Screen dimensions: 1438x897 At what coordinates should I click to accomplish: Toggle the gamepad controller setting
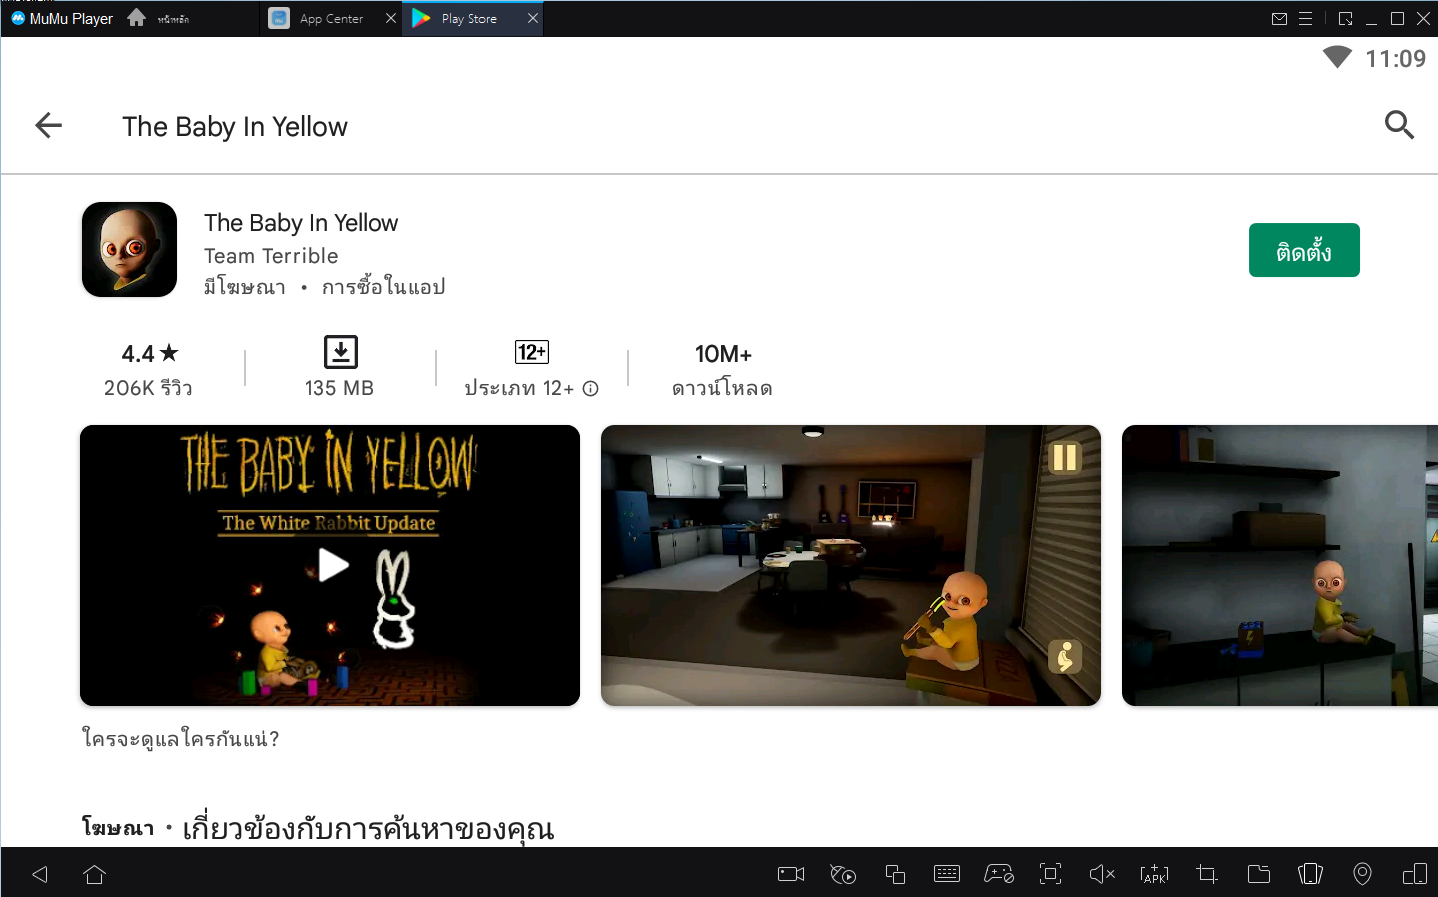tap(998, 874)
